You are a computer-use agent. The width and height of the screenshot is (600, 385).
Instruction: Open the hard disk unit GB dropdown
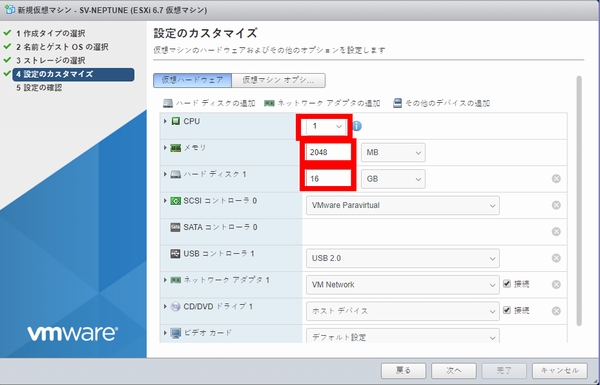click(393, 179)
